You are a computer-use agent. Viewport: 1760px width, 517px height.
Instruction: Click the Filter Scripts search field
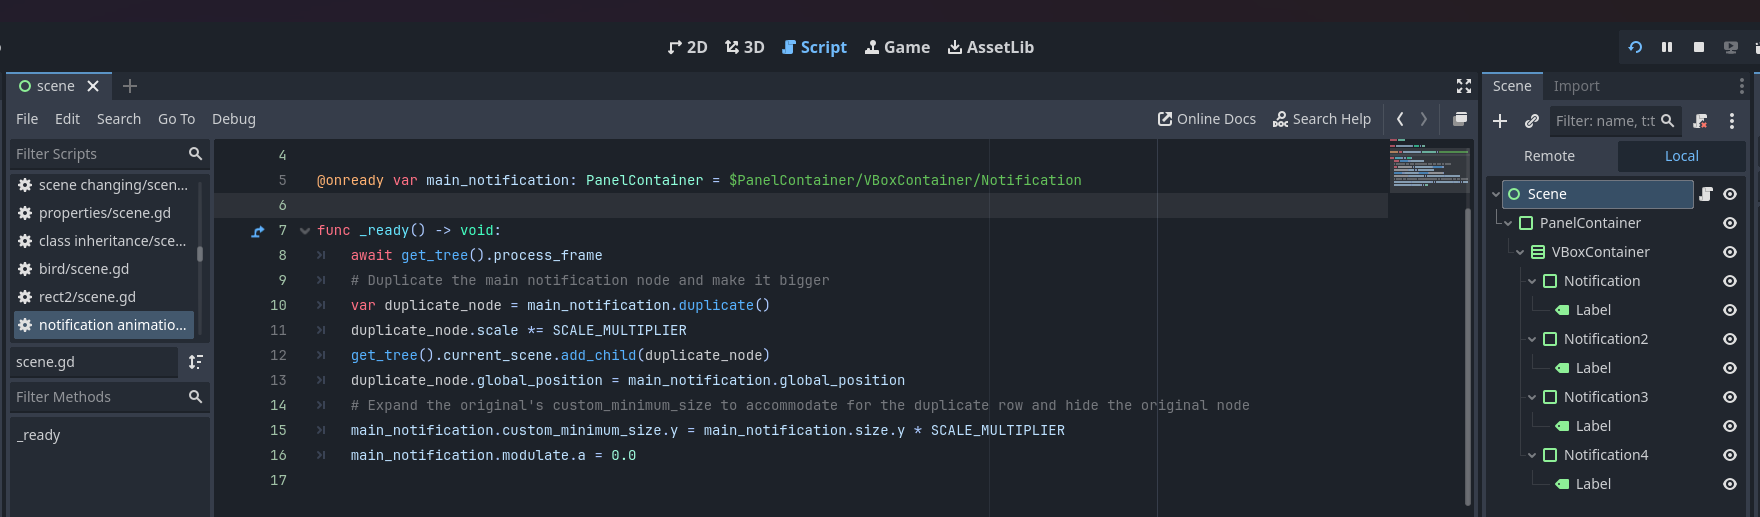click(x=98, y=154)
